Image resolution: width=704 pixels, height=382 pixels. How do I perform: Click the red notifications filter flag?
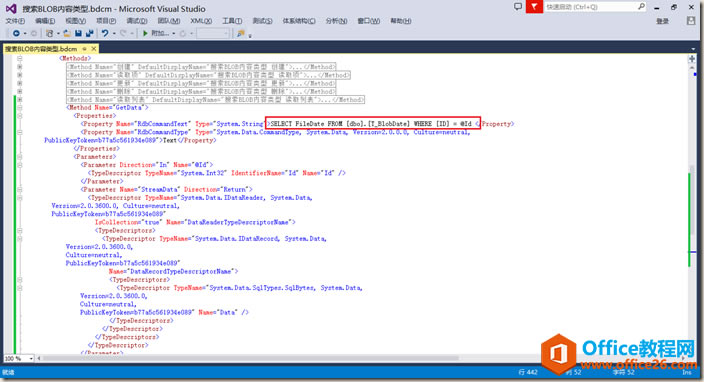click(x=534, y=7)
